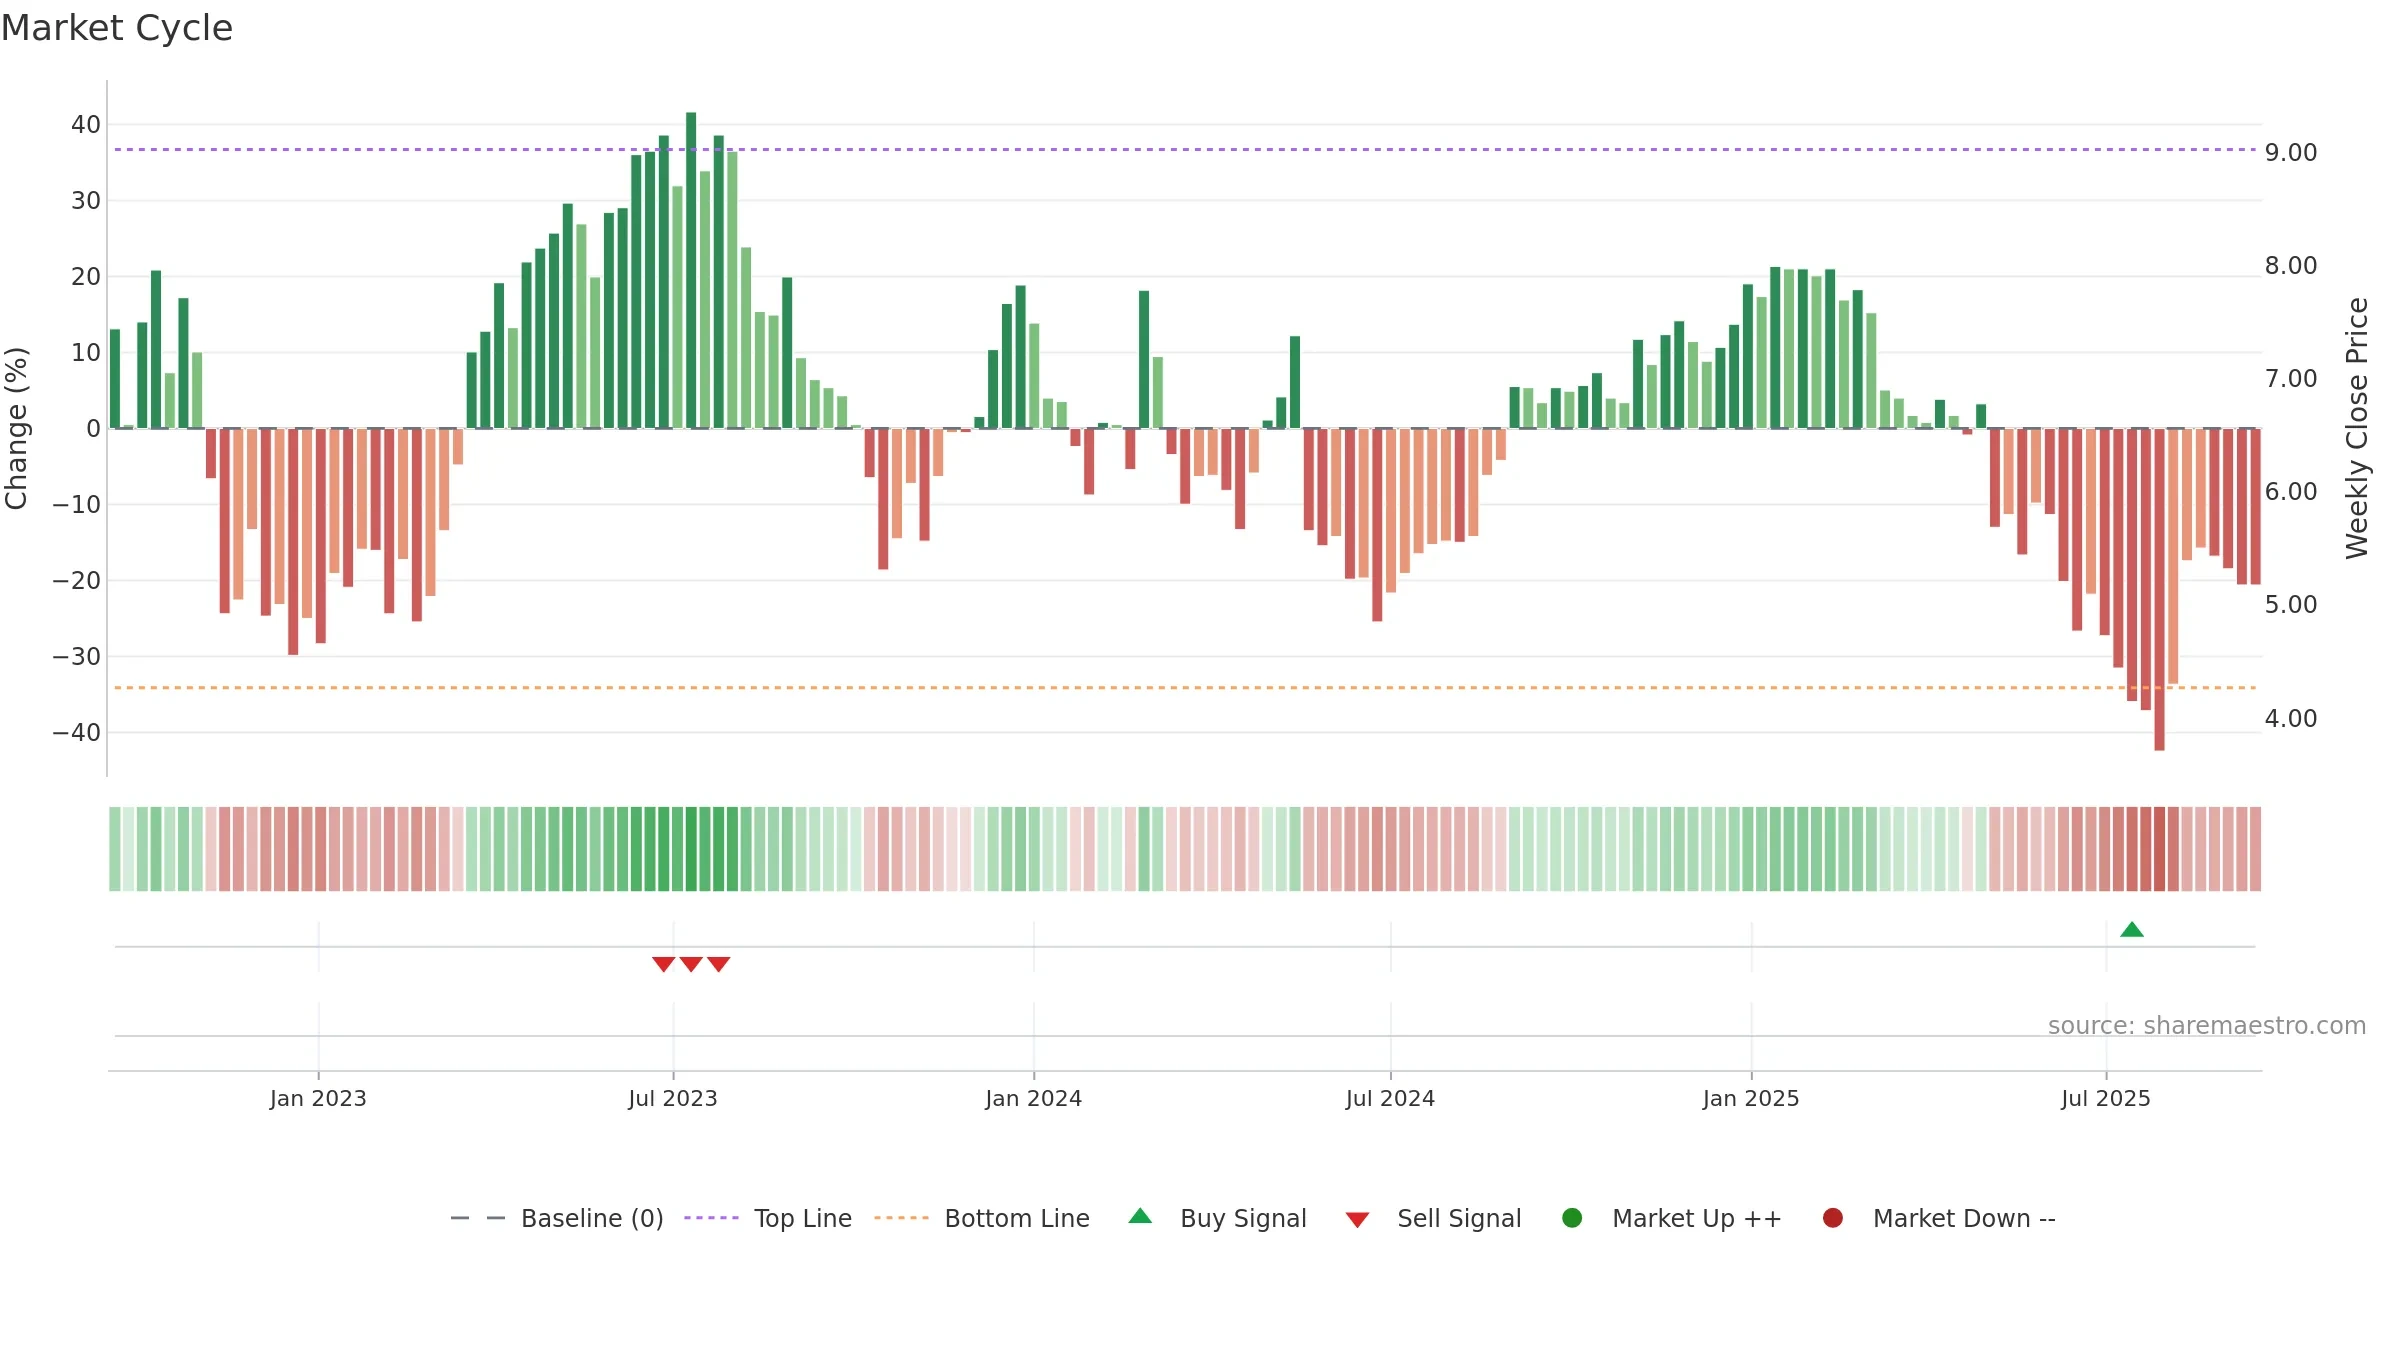Click the 40 change tick label
This screenshot has width=2400, height=1350.
[86, 125]
